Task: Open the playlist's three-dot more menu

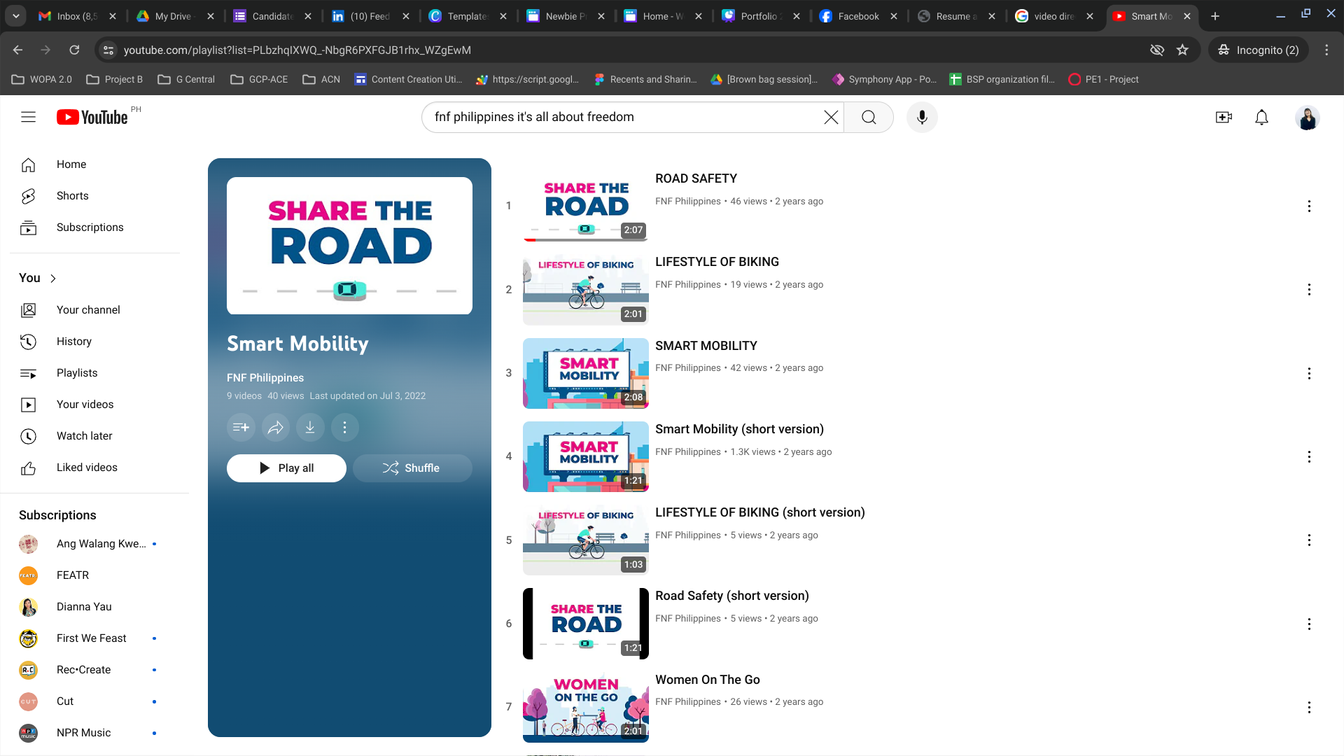Action: coord(345,428)
